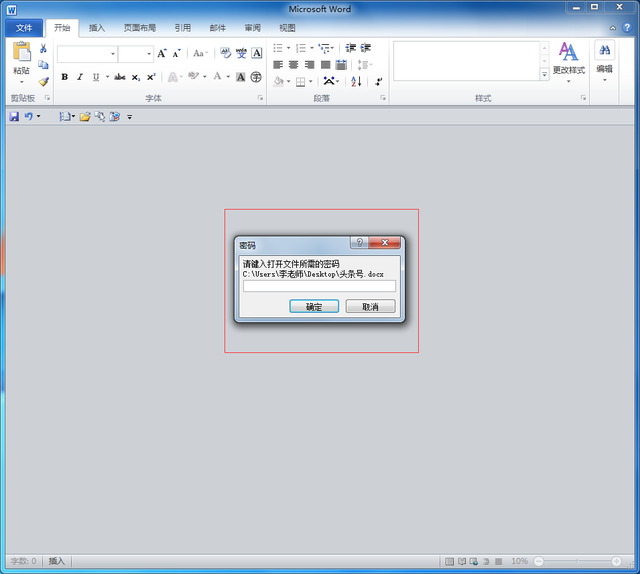The image size is (640, 574).
Task: Click the zoom slider in status bar
Action: (x=577, y=561)
